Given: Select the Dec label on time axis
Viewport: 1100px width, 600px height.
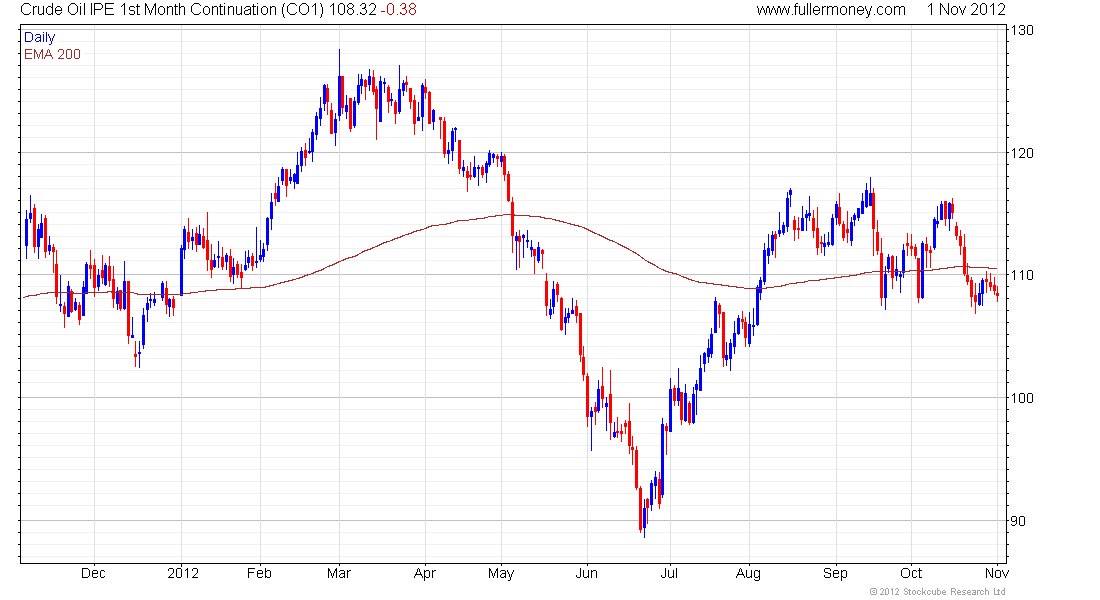Looking at the screenshot, I should [x=93, y=574].
